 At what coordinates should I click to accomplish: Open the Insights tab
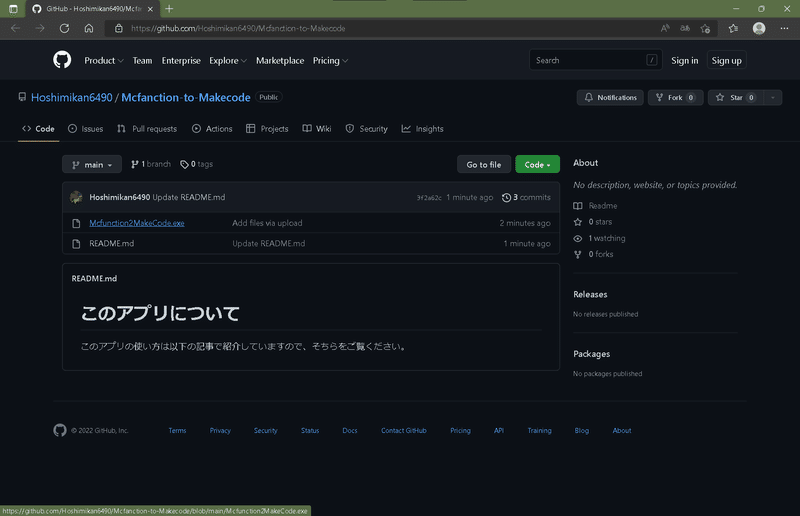(x=422, y=129)
